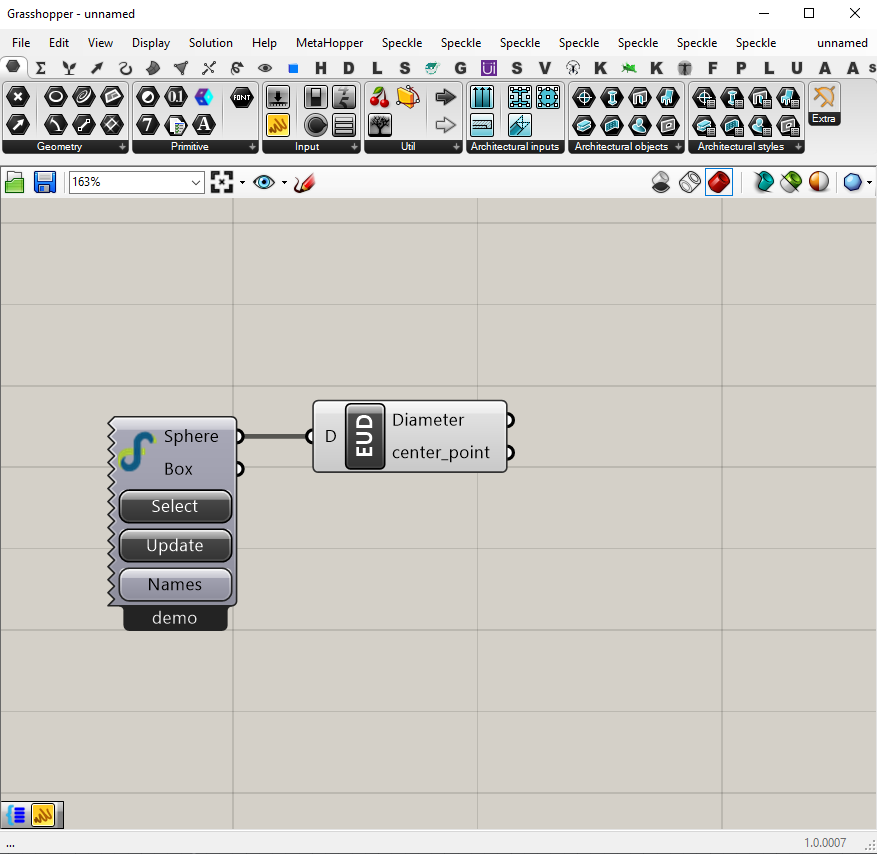Click the tree icon in Util panel

(x=379, y=124)
